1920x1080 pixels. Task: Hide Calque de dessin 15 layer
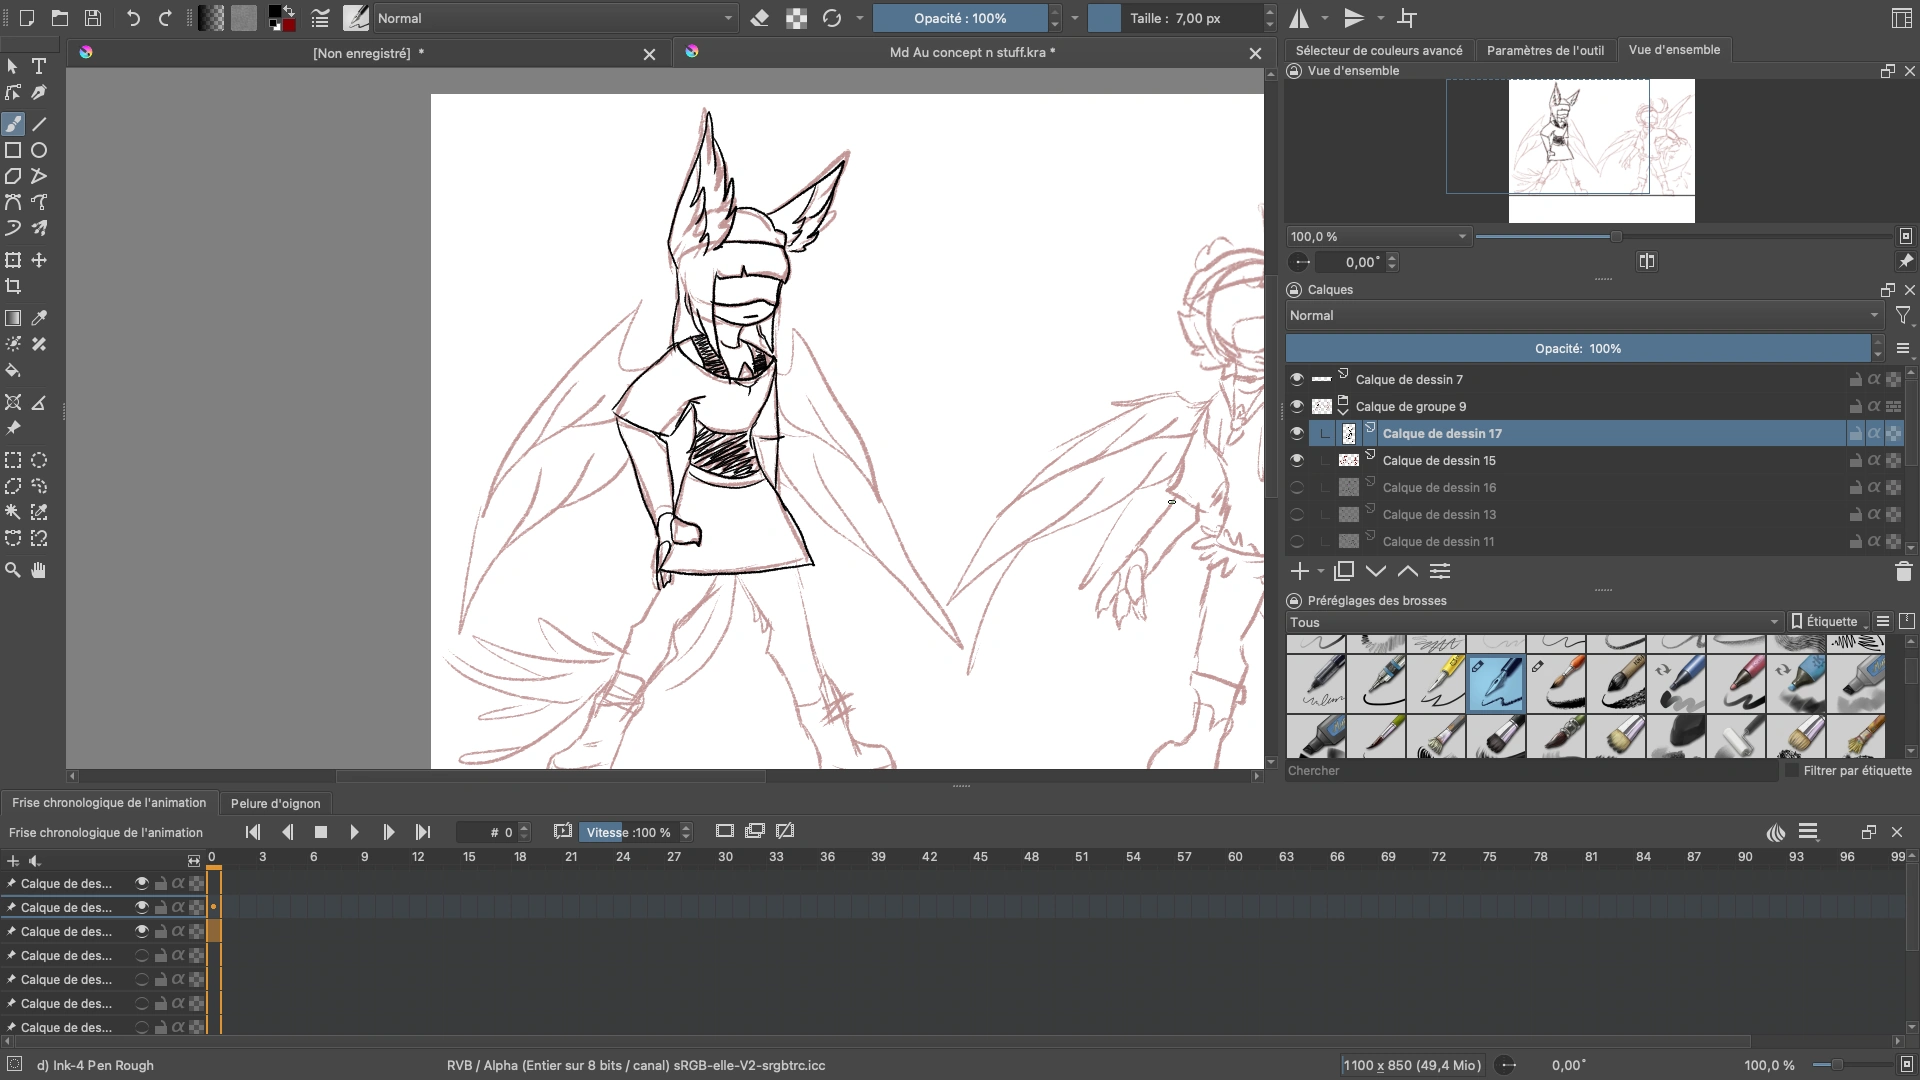pos(1297,461)
